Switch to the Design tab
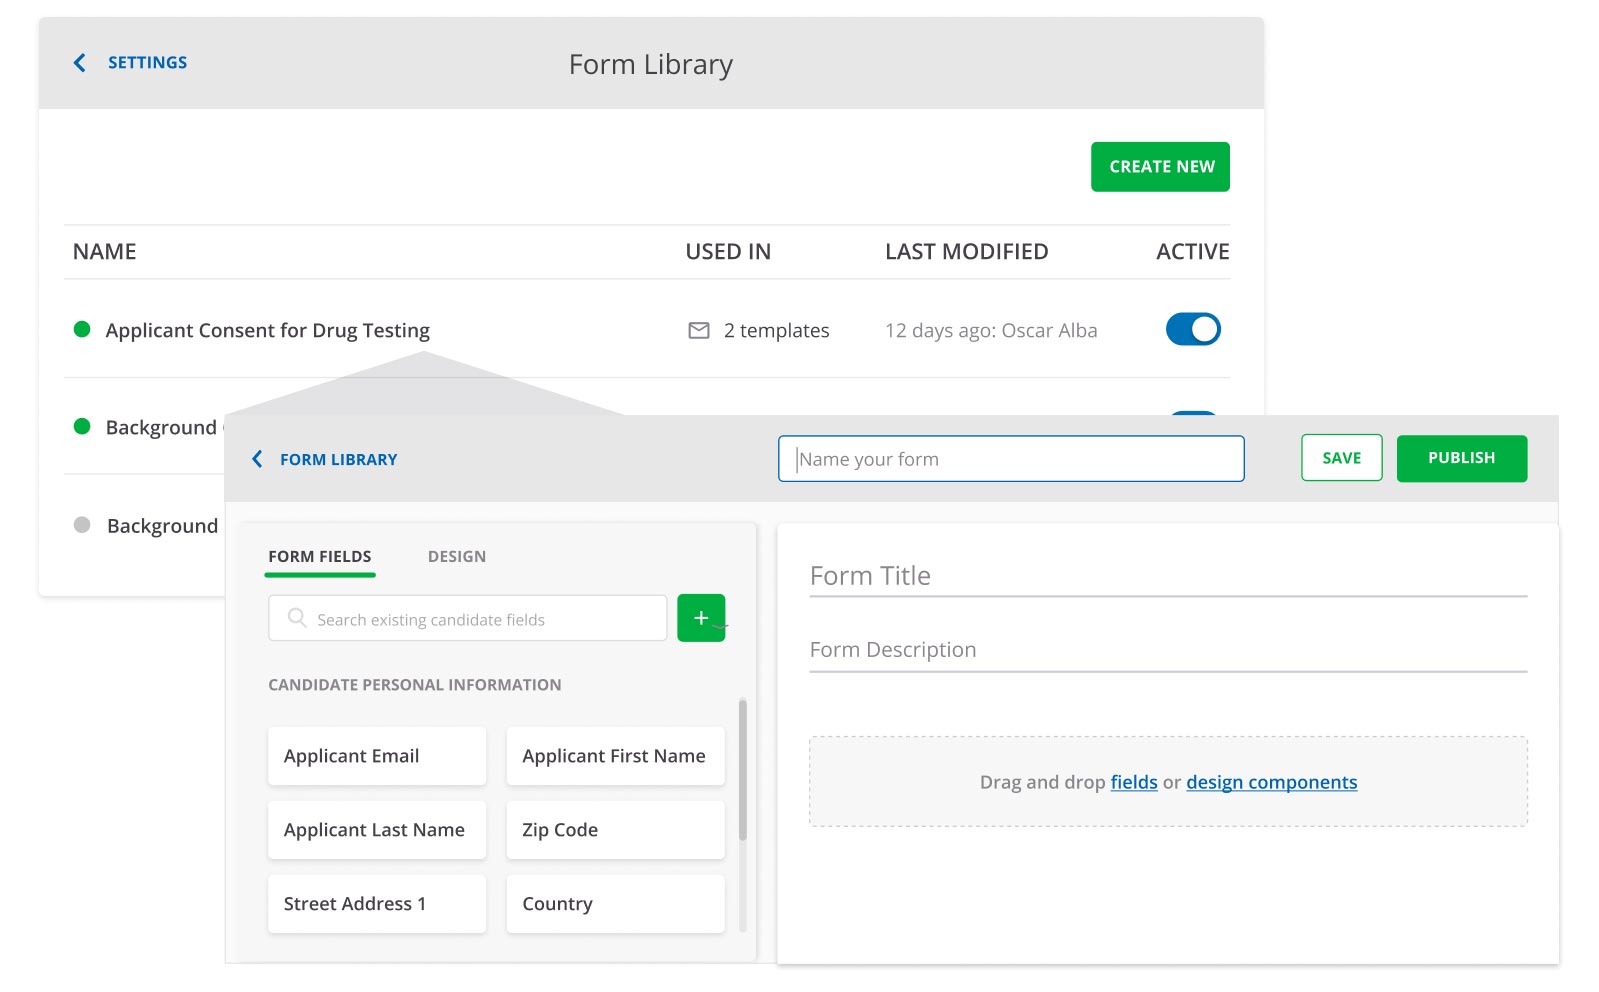Viewport: 1599px width, 992px height. [456, 557]
